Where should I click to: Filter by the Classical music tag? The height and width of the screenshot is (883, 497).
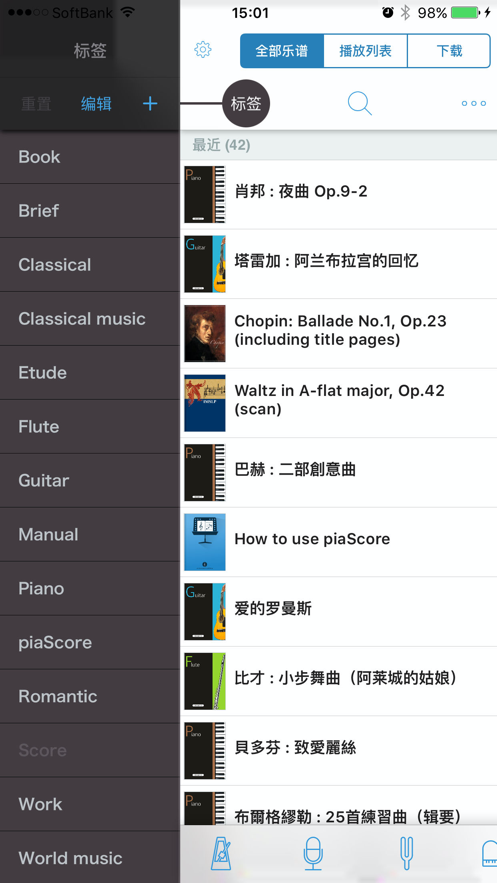point(90,319)
